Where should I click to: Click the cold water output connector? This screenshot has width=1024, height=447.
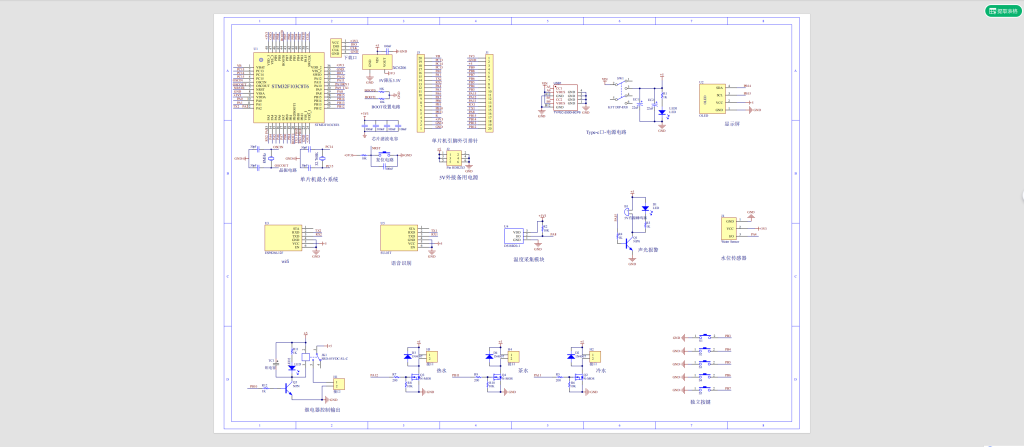(597, 357)
